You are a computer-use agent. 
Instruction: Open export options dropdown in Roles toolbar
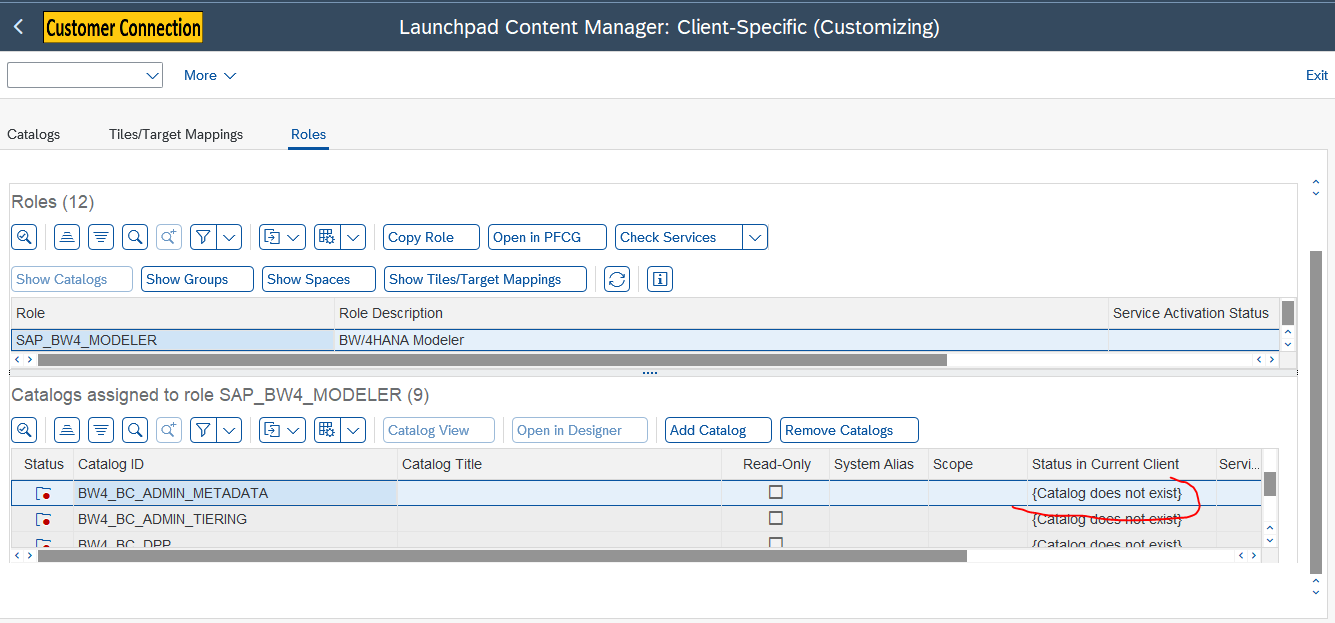point(295,237)
